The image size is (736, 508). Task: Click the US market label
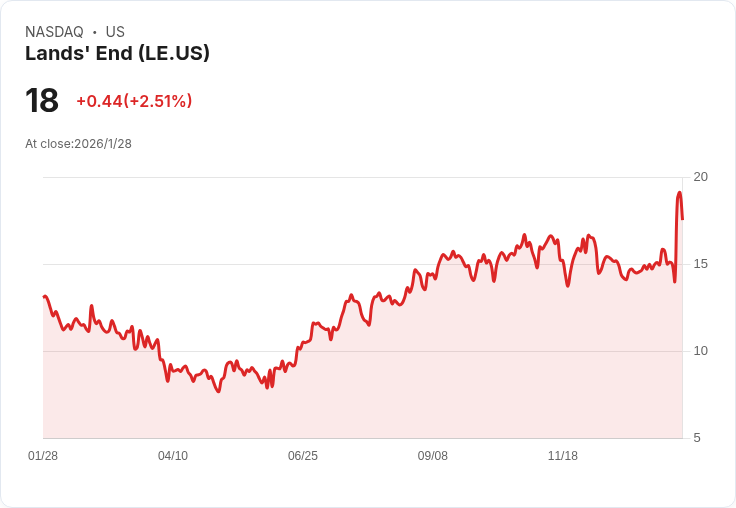coord(115,32)
